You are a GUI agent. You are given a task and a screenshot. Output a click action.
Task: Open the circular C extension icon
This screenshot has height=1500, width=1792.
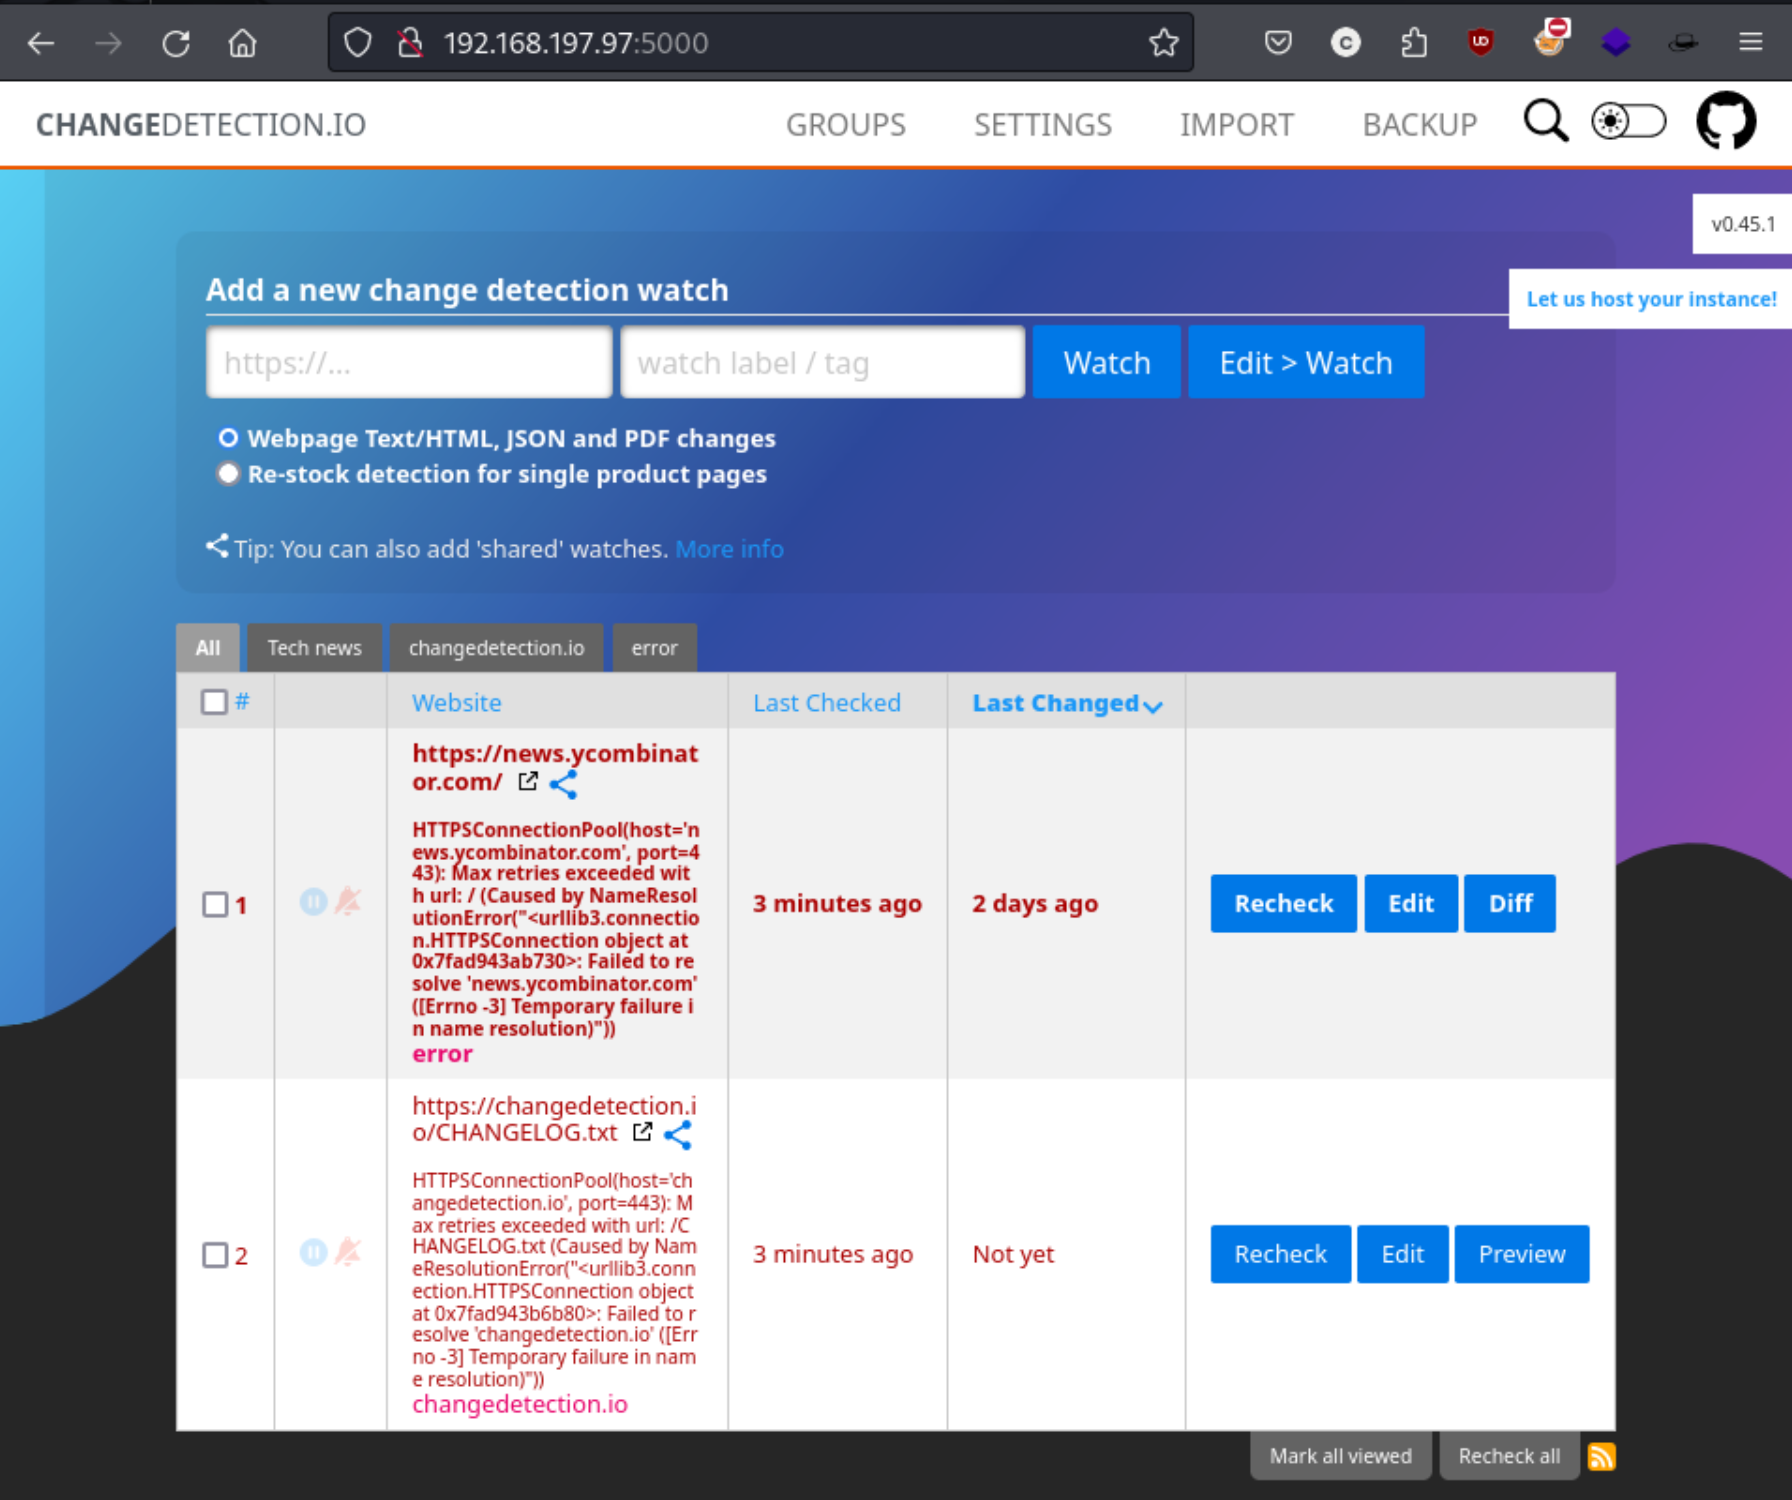(x=1346, y=43)
